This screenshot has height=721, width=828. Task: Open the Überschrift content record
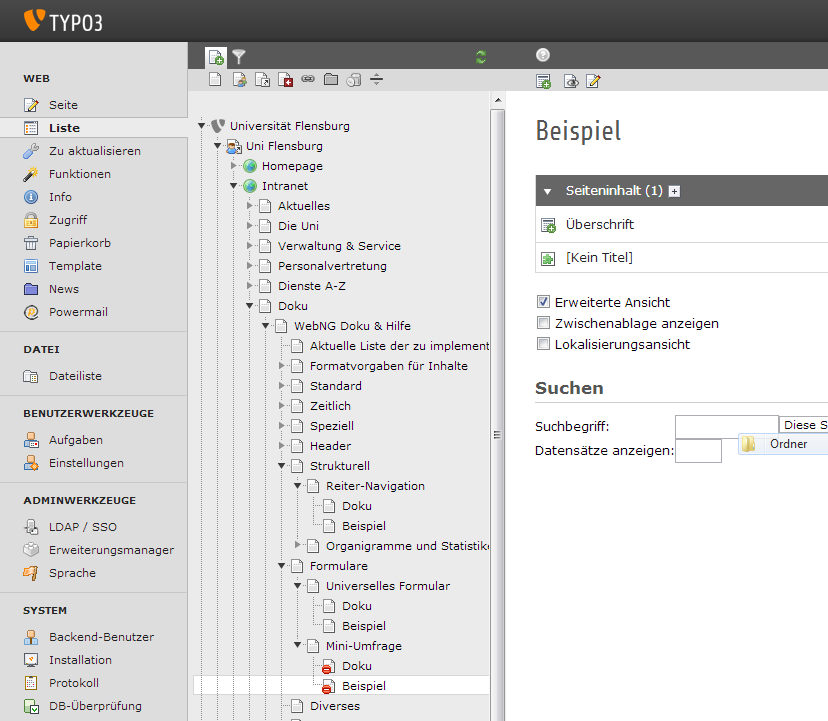pos(600,225)
